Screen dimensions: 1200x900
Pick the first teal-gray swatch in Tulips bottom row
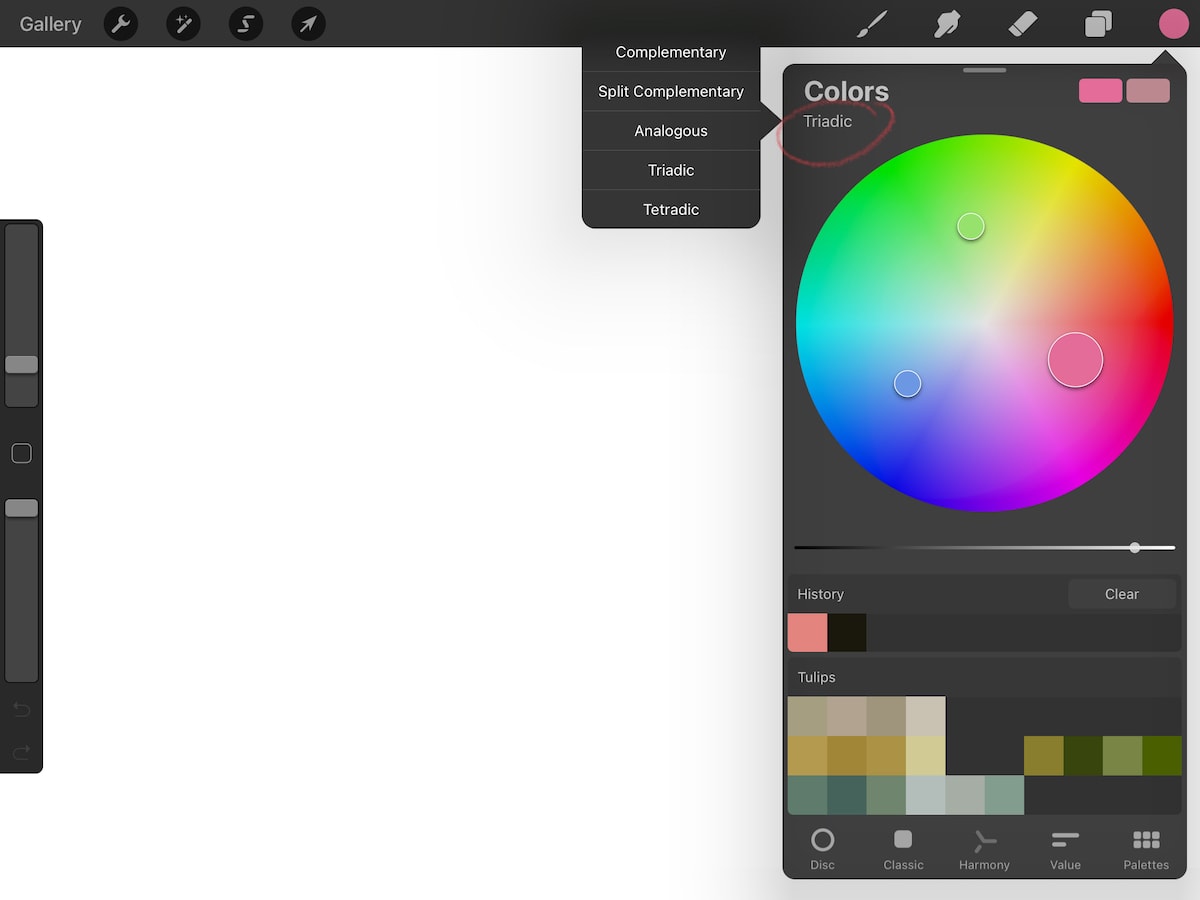coord(808,795)
